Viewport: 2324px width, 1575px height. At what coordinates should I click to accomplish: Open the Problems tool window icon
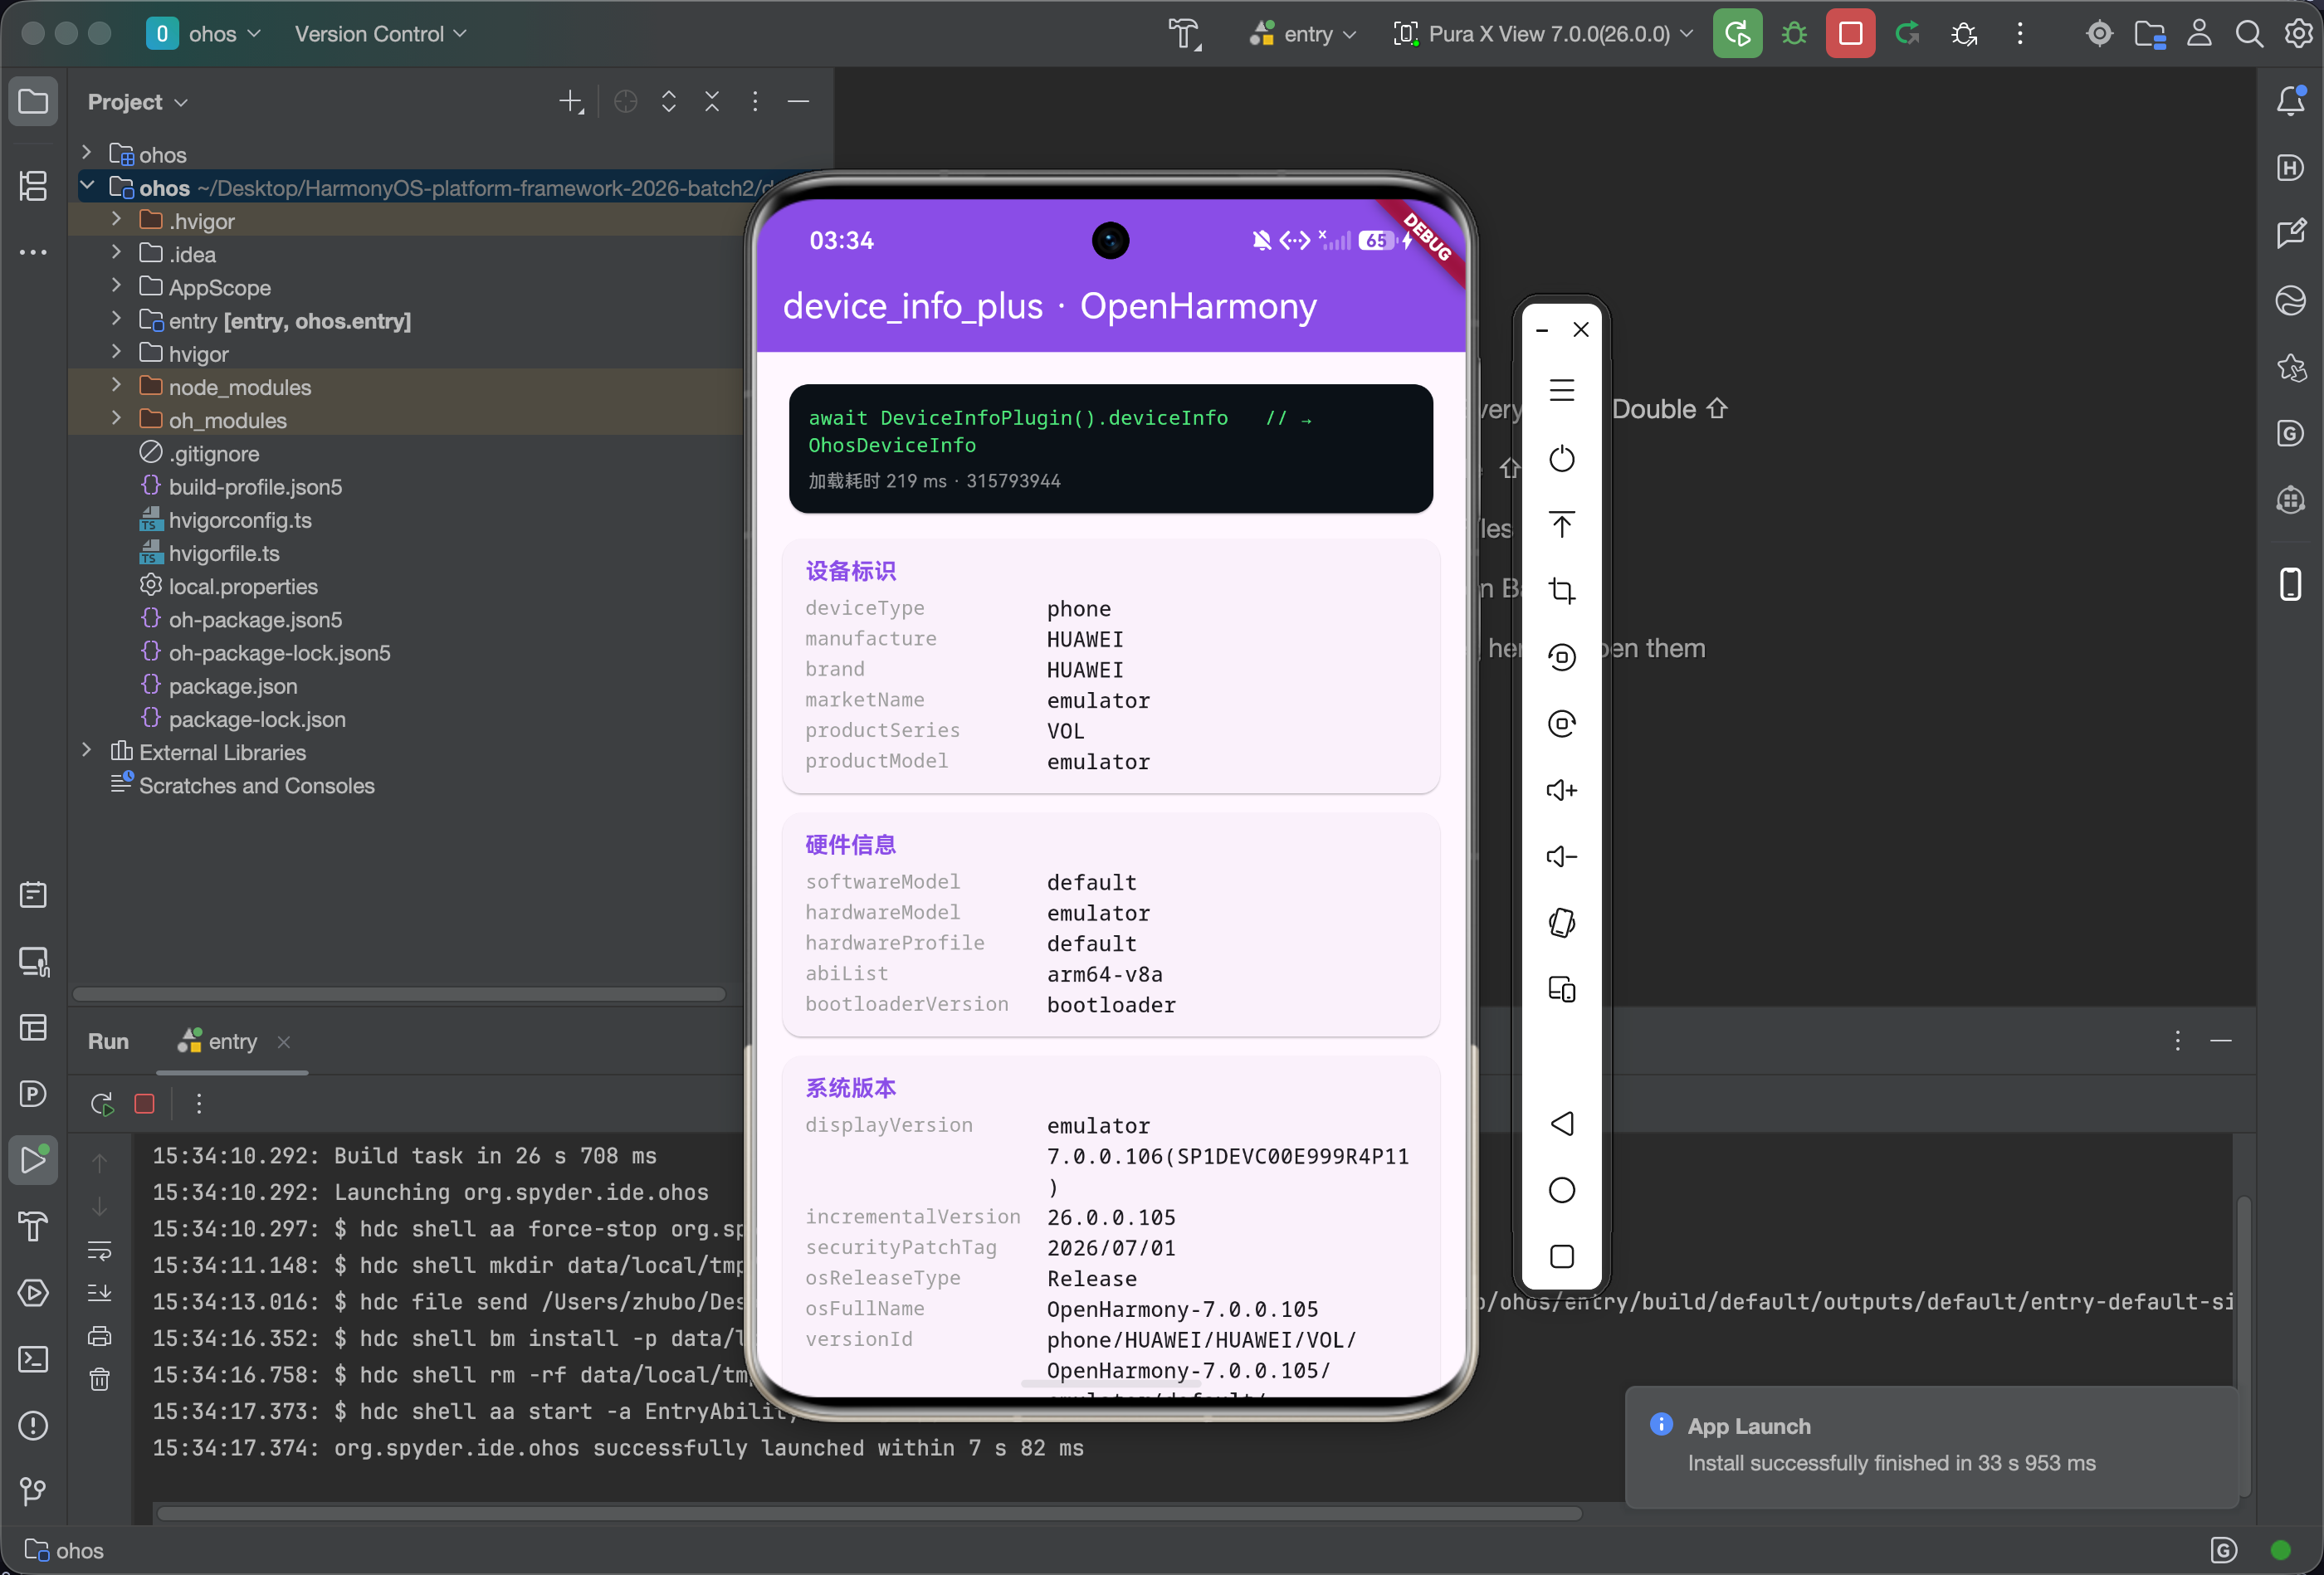pyautogui.click(x=33, y=1425)
